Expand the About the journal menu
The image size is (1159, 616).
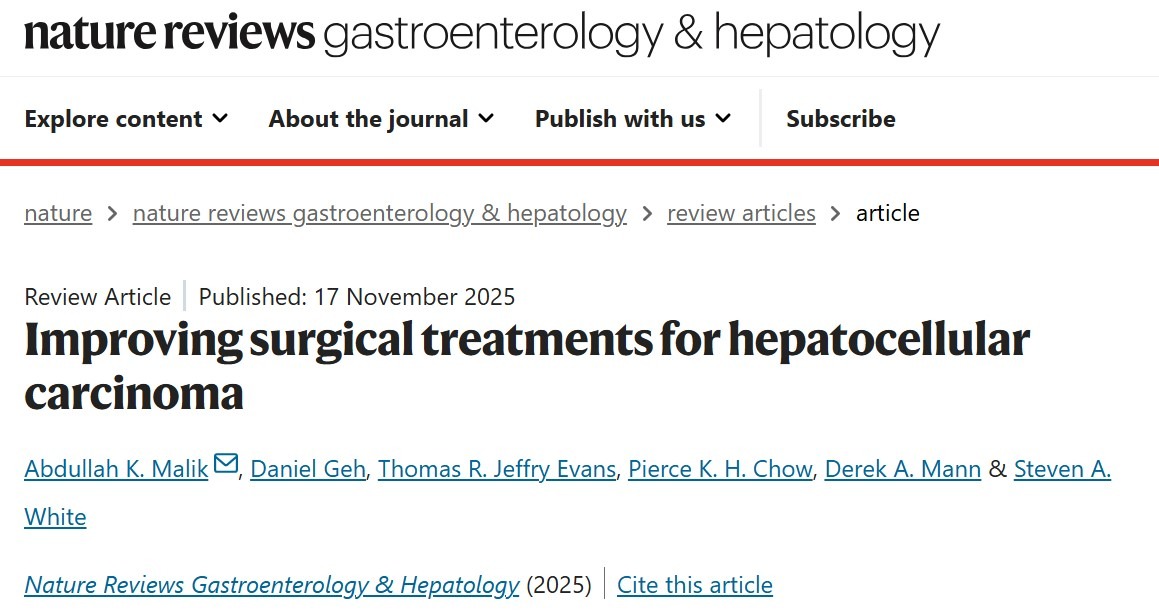click(367, 118)
